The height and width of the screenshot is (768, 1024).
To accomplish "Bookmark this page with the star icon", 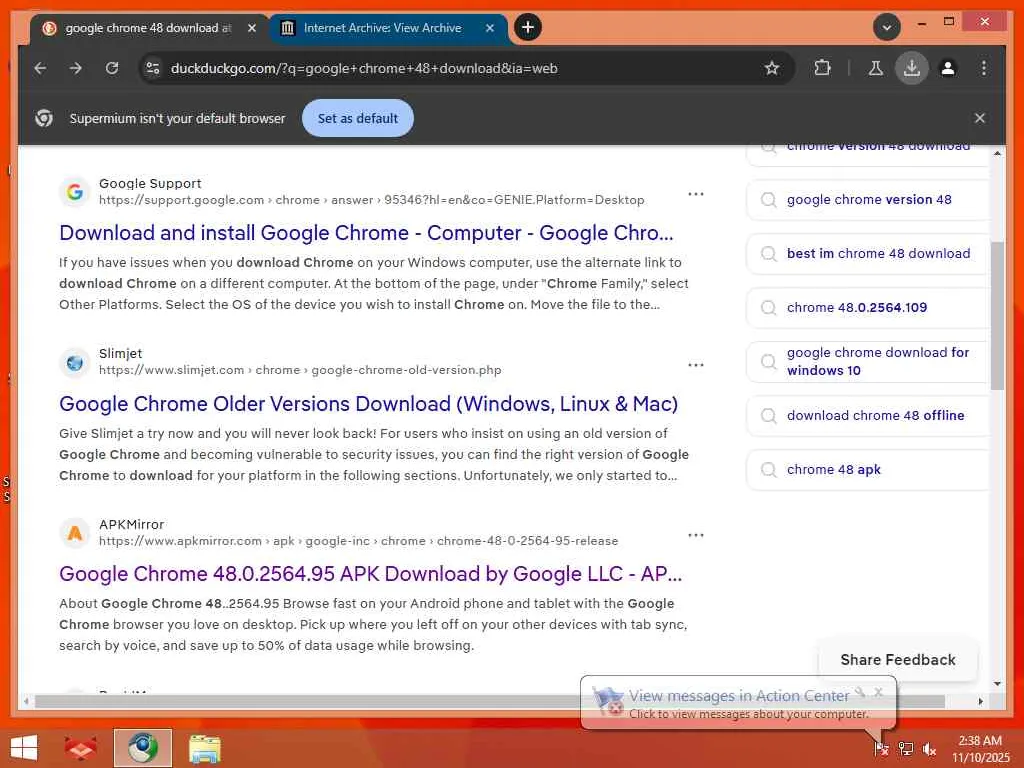I will click(x=772, y=68).
